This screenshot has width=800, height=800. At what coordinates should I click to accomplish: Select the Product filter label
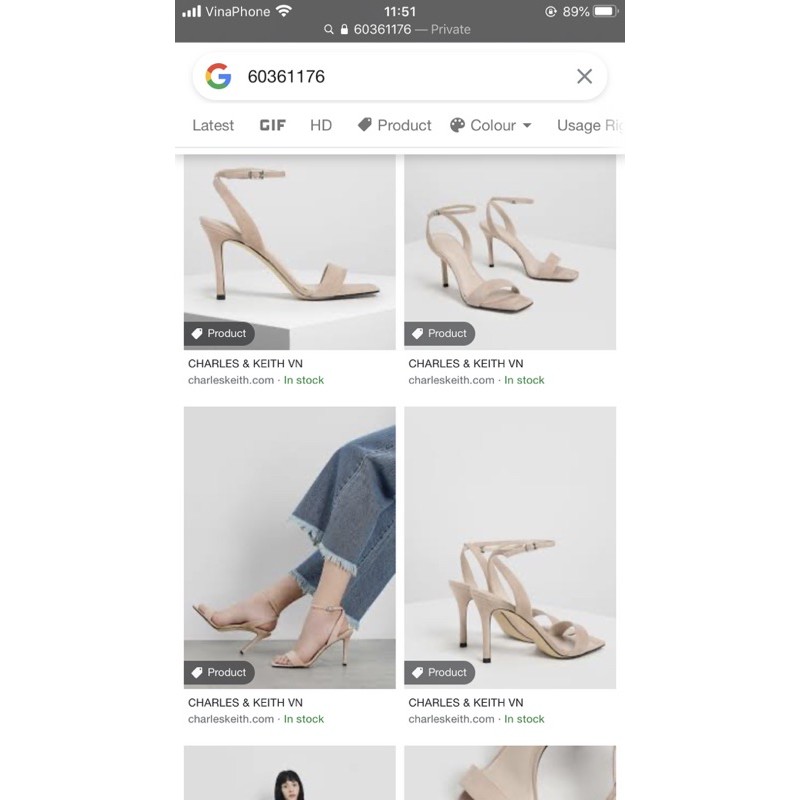click(x=404, y=125)
